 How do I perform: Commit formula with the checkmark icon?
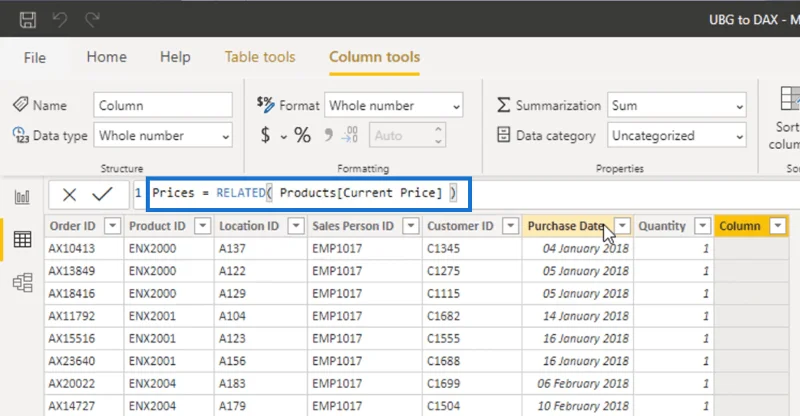102,194
